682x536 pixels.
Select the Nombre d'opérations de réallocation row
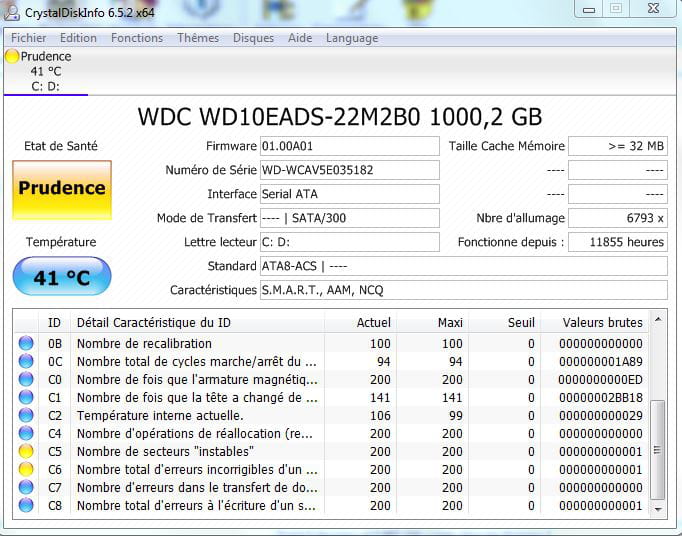pos(331,433)
